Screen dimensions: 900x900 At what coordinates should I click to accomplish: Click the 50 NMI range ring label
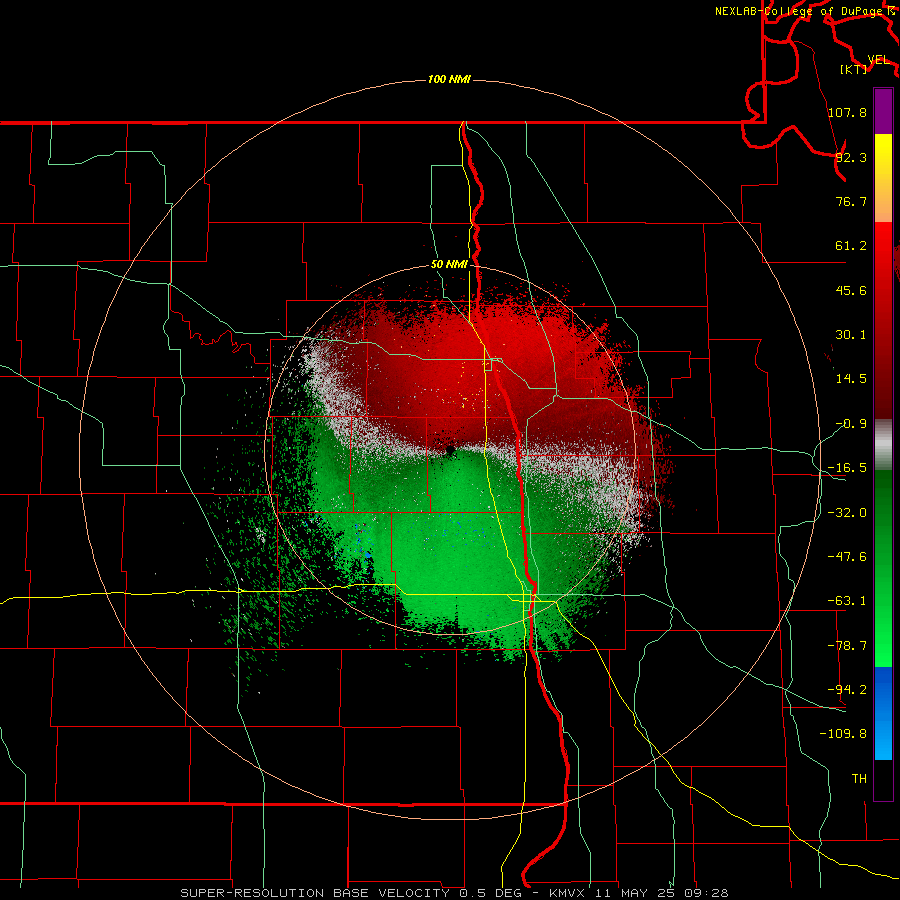[x=449, y=265]
